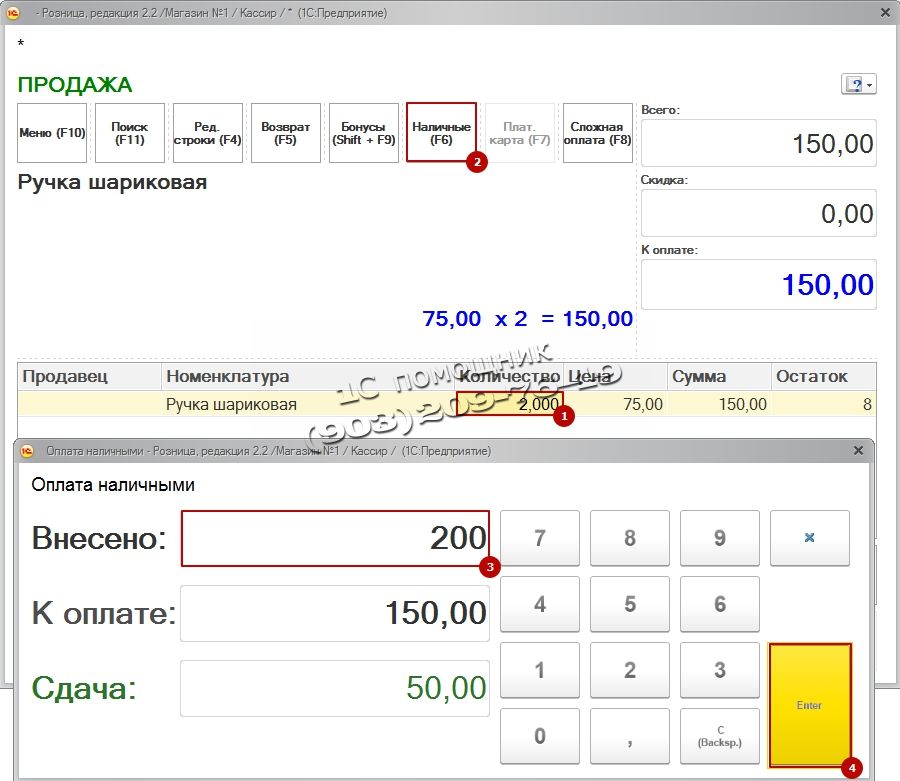This screenshot has height=781, width=900.
Task: Click the Меню (F10) button
Action: tap(52, 133)
